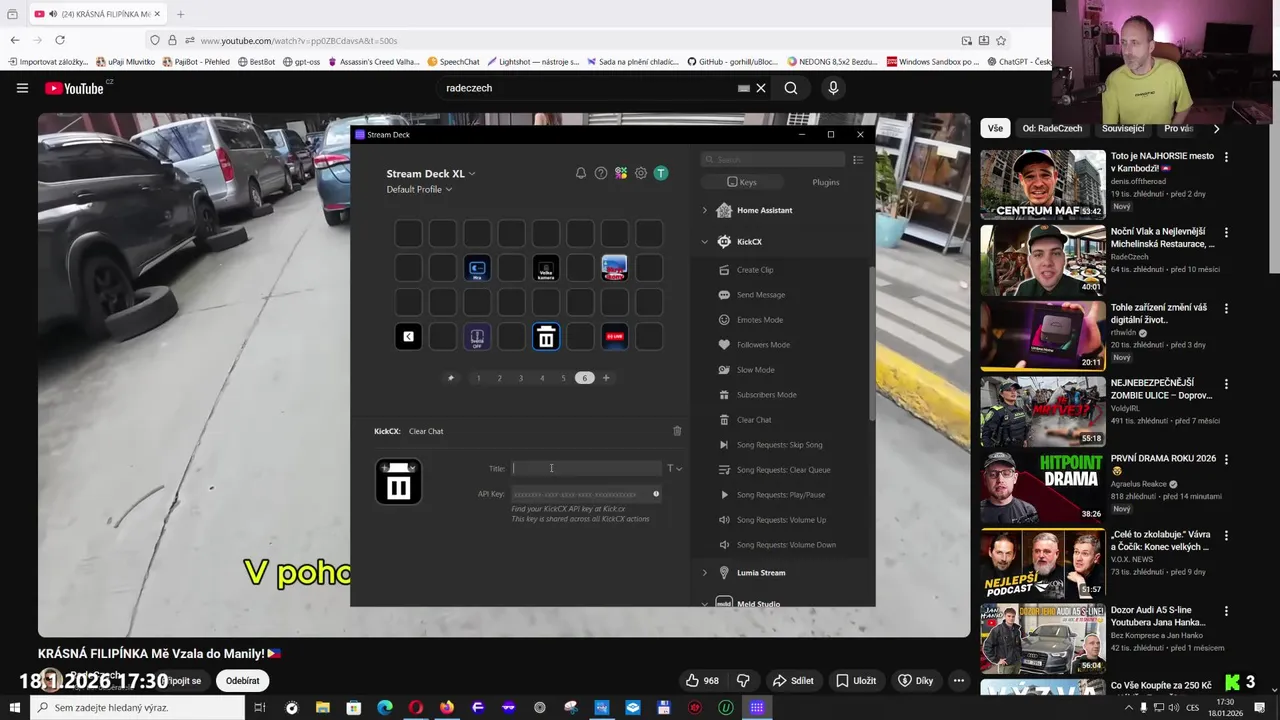Viewport: 1280px width, 720px height.
Task: Go to YouTube home via logo
Action: click(75, 88)
